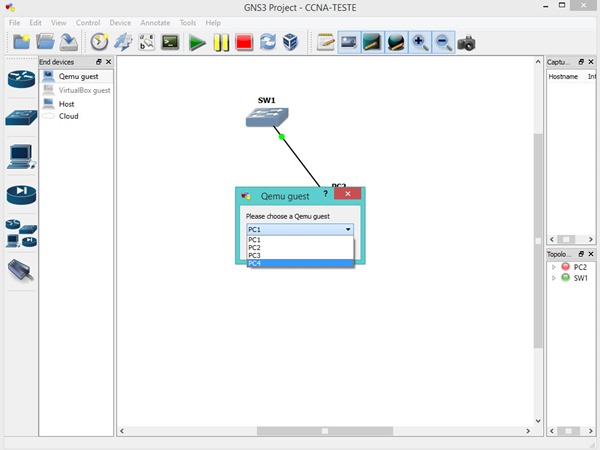The width and height of the screenshot is (600, 450).
Task: Choose PC2 in the dropdown list
Action: point(300,248)
